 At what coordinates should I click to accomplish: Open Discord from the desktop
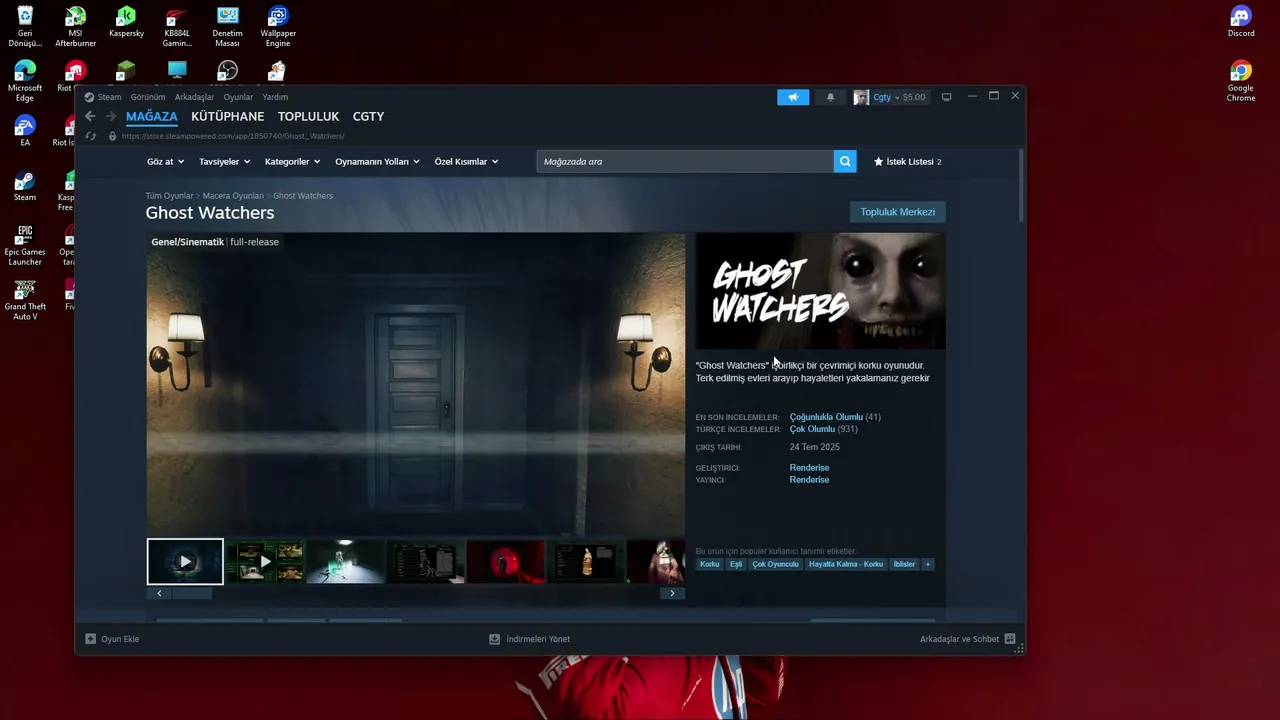pos(1241,22)
